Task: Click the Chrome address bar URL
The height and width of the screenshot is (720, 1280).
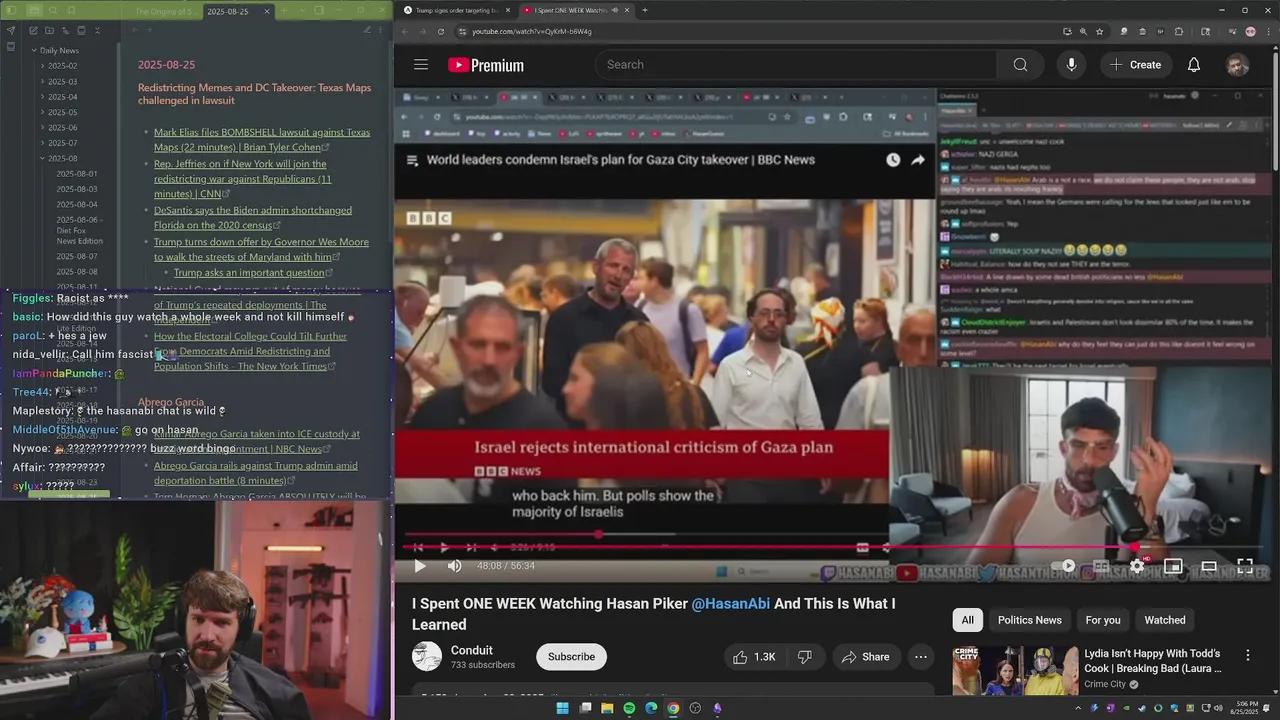Action: pyautogui.click(x=532, y=31)
